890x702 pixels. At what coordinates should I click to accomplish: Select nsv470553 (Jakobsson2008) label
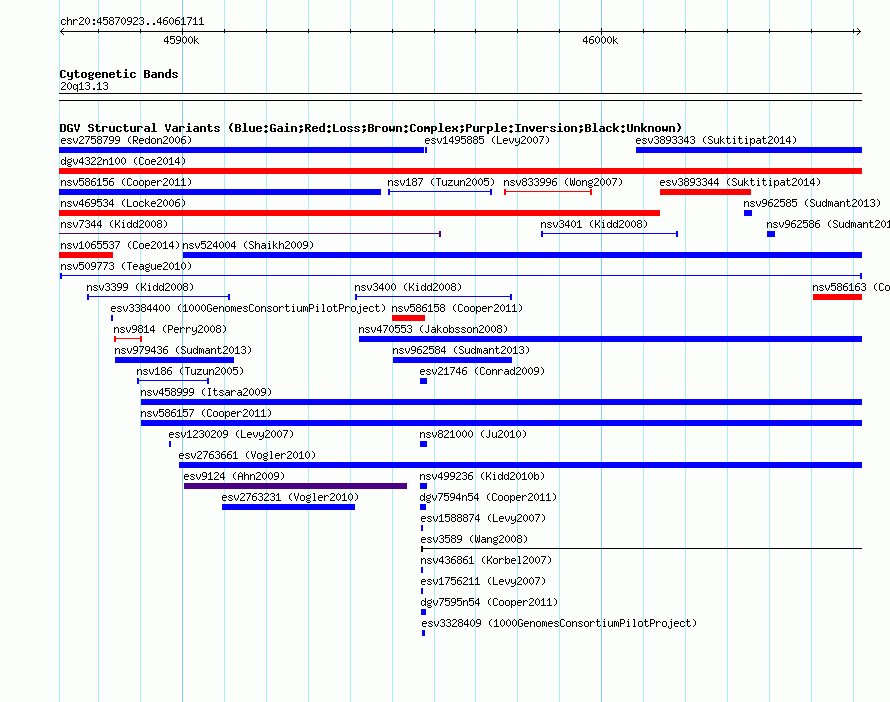tap(433, 329)
